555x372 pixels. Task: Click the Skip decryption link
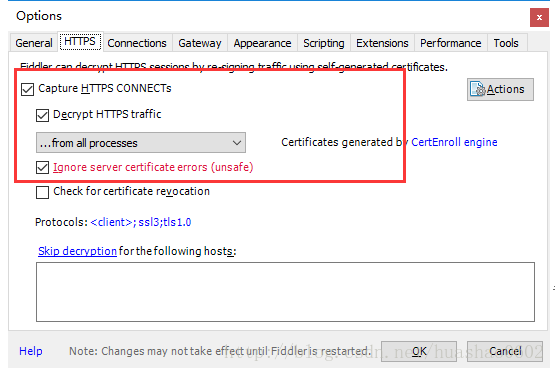point(77,251)
